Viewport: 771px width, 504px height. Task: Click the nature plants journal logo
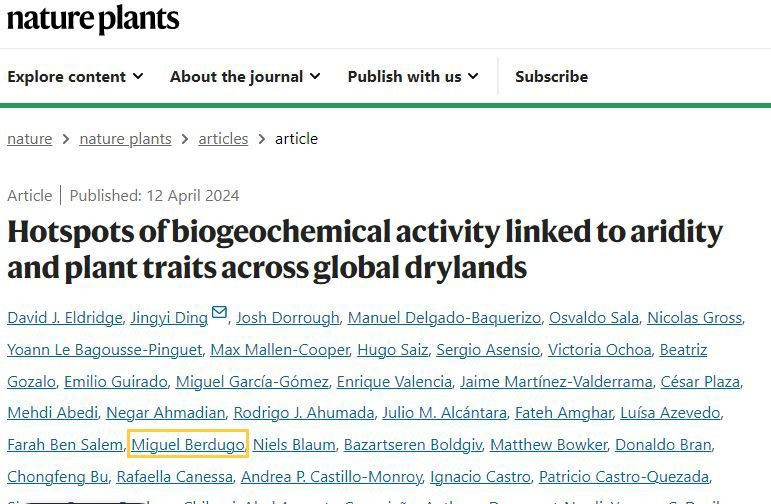(x=93, y=19)
